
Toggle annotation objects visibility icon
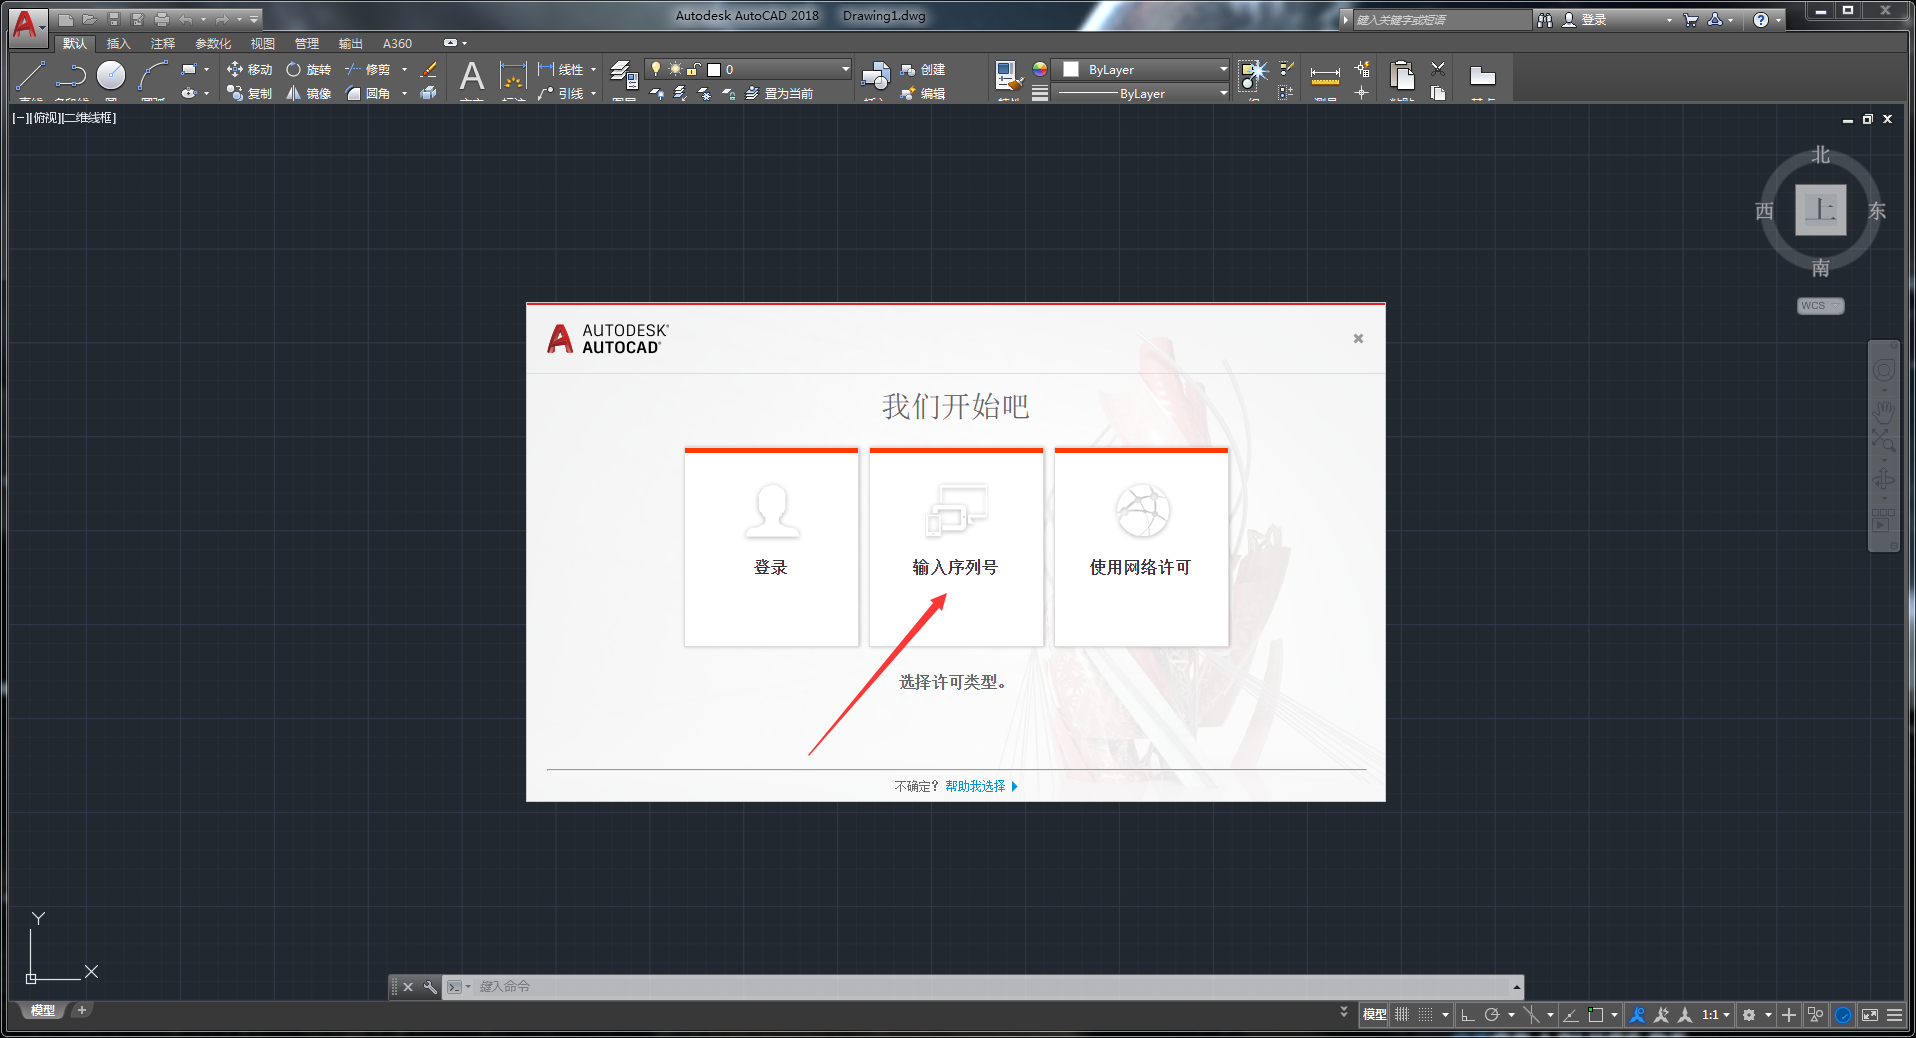pyautogui.click(x=1637, y=1014)
